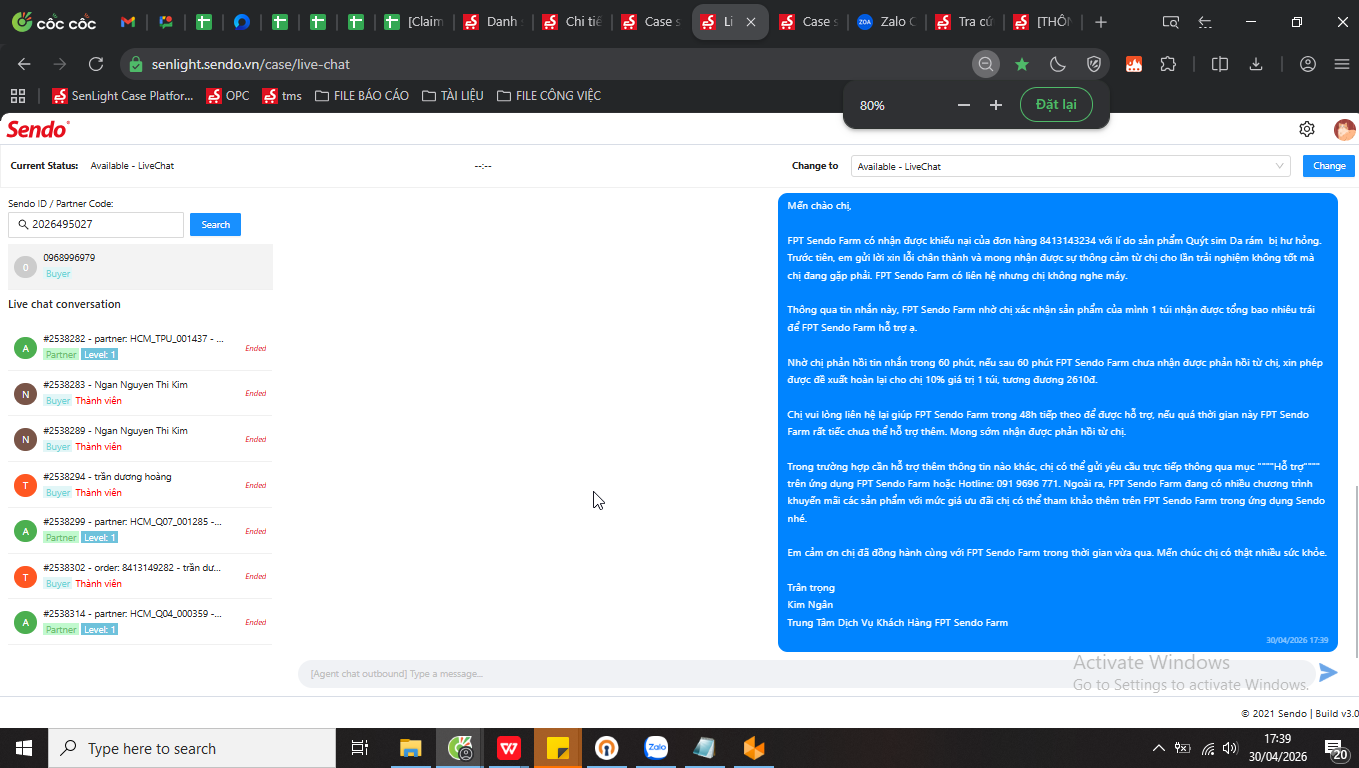Screen dimensions: 1359x768
Task: Send the message with the paper plane icon
Action: point(1328,673)
